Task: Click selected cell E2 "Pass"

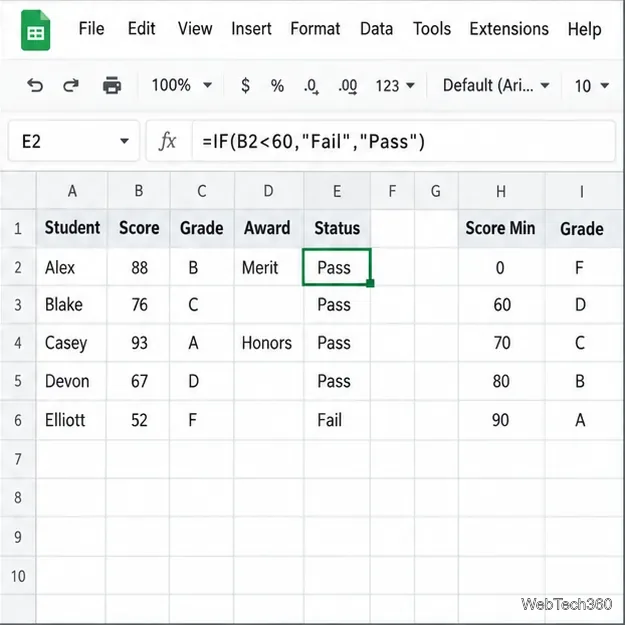Action: (337, 267)
